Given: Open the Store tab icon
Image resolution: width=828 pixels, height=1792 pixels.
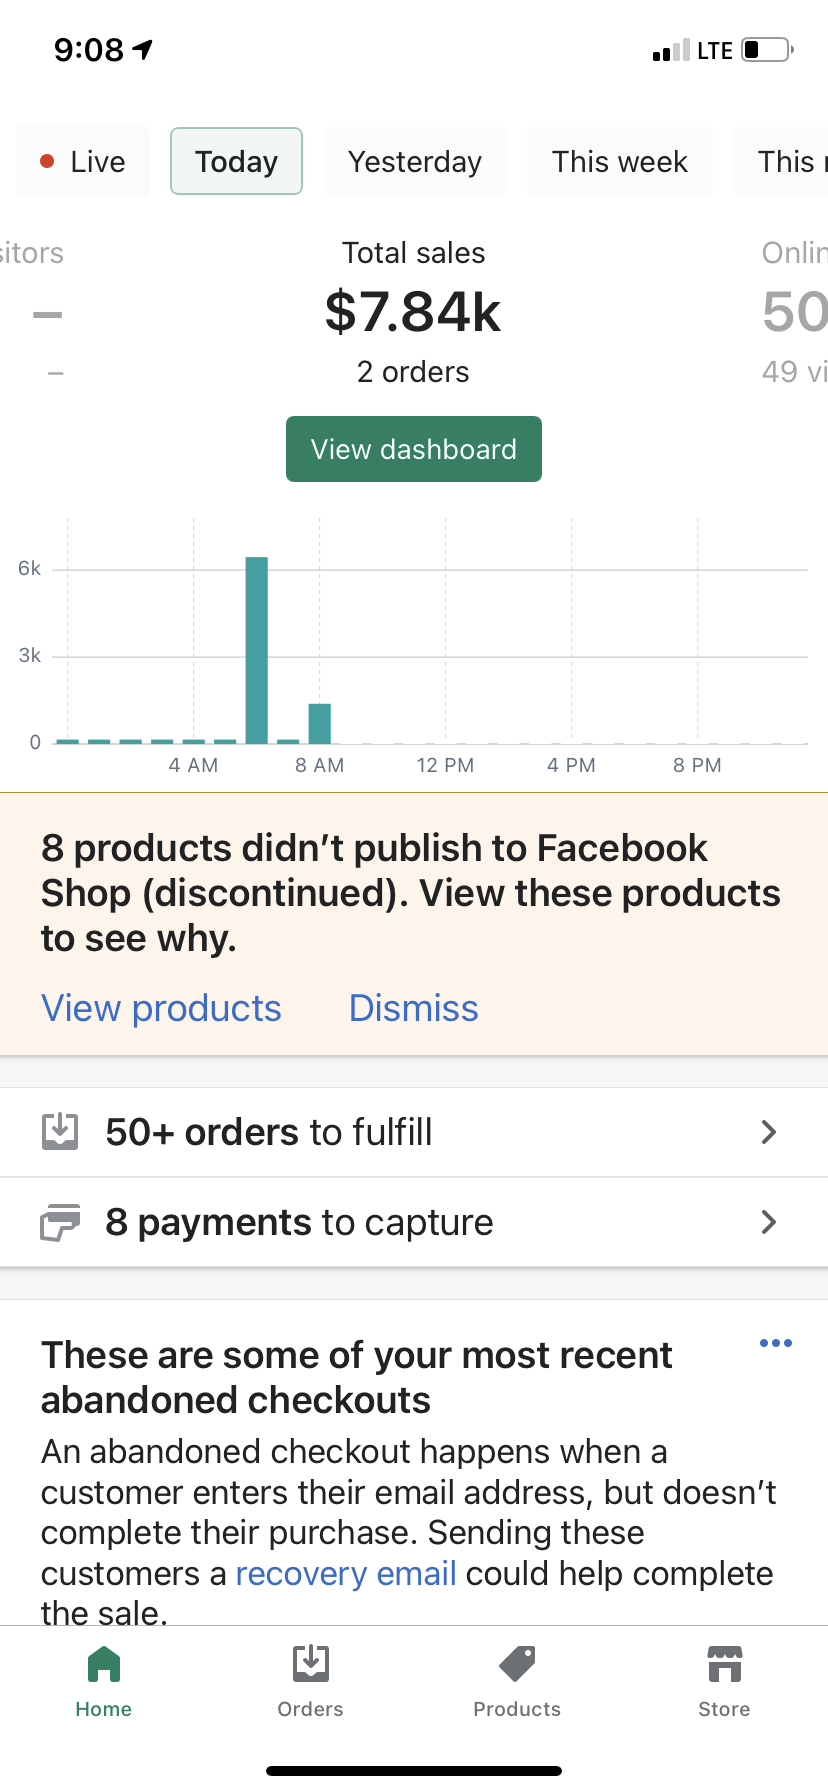Looking at the screenshot, I should coord(725,1664).
